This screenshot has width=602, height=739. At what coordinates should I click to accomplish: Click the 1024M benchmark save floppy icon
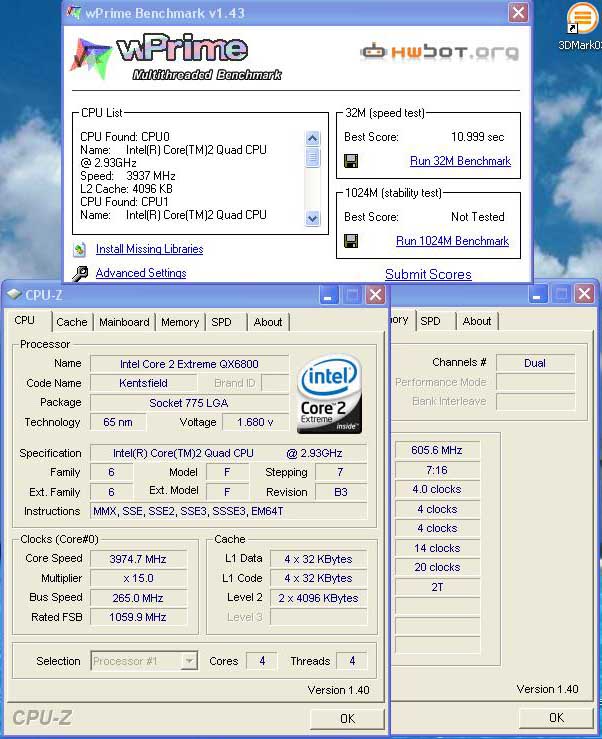coord(351,241)
